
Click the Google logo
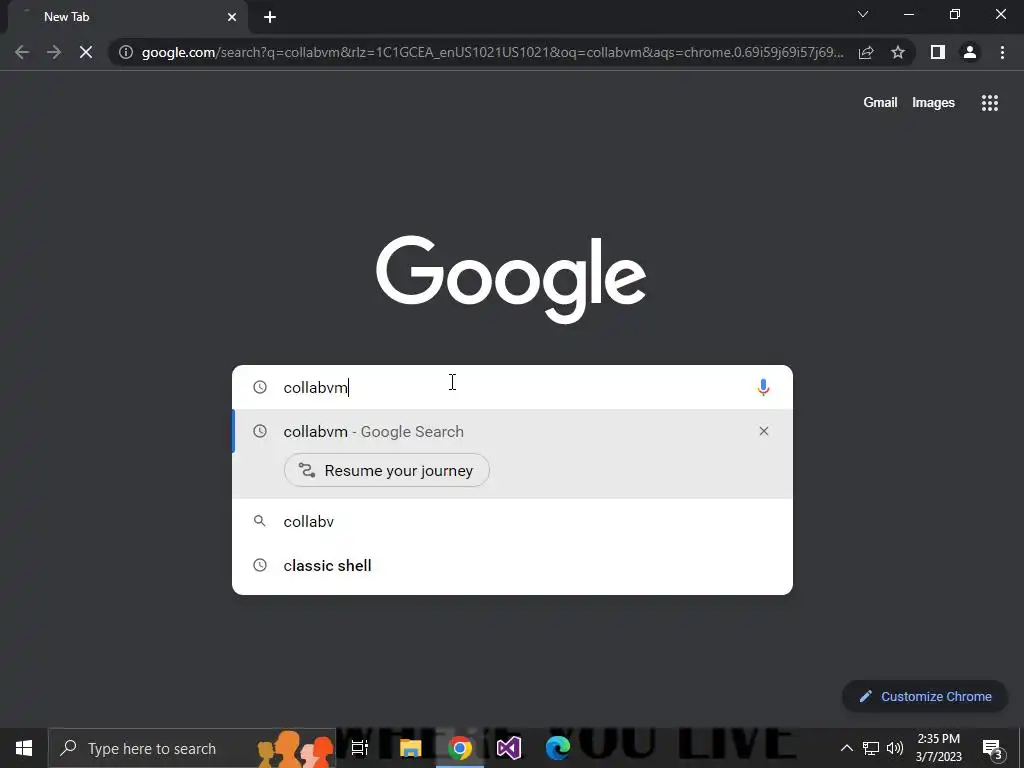(x=511, y=280)
